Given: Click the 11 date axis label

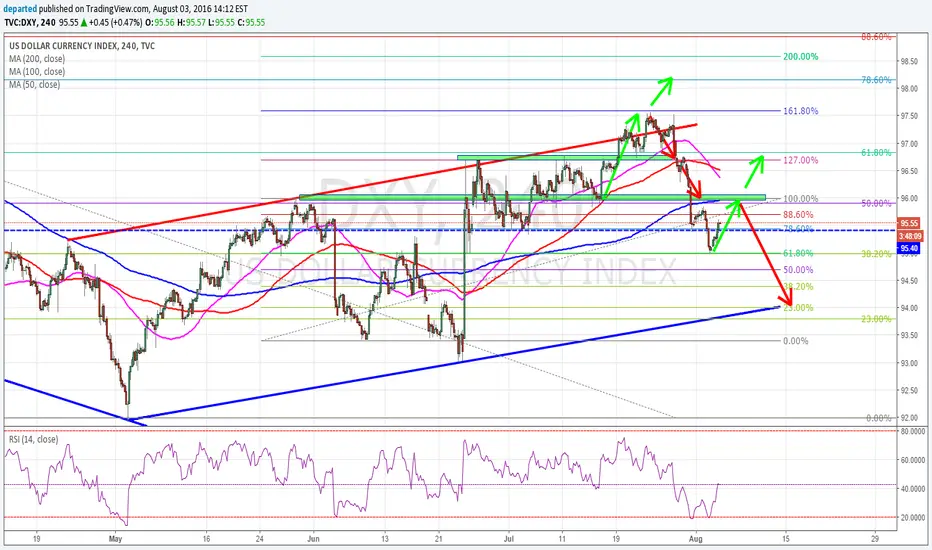Looking at the screenshot, I should [x=562, y=539].
